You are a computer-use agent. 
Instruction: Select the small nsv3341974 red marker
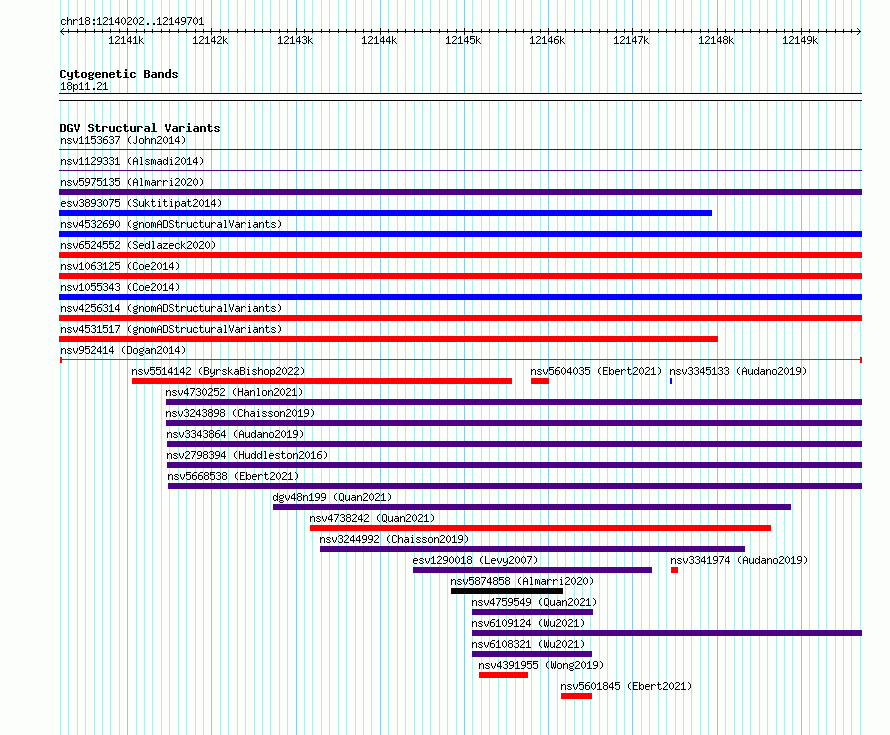[674, 570]
